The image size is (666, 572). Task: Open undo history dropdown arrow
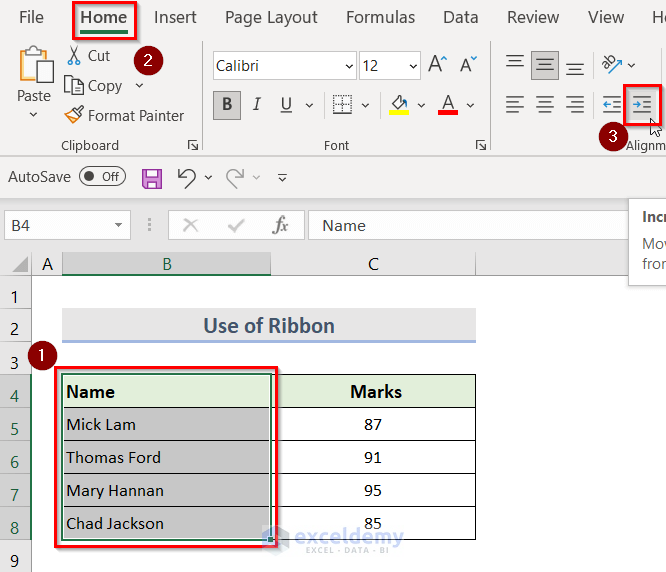(208, 178)
